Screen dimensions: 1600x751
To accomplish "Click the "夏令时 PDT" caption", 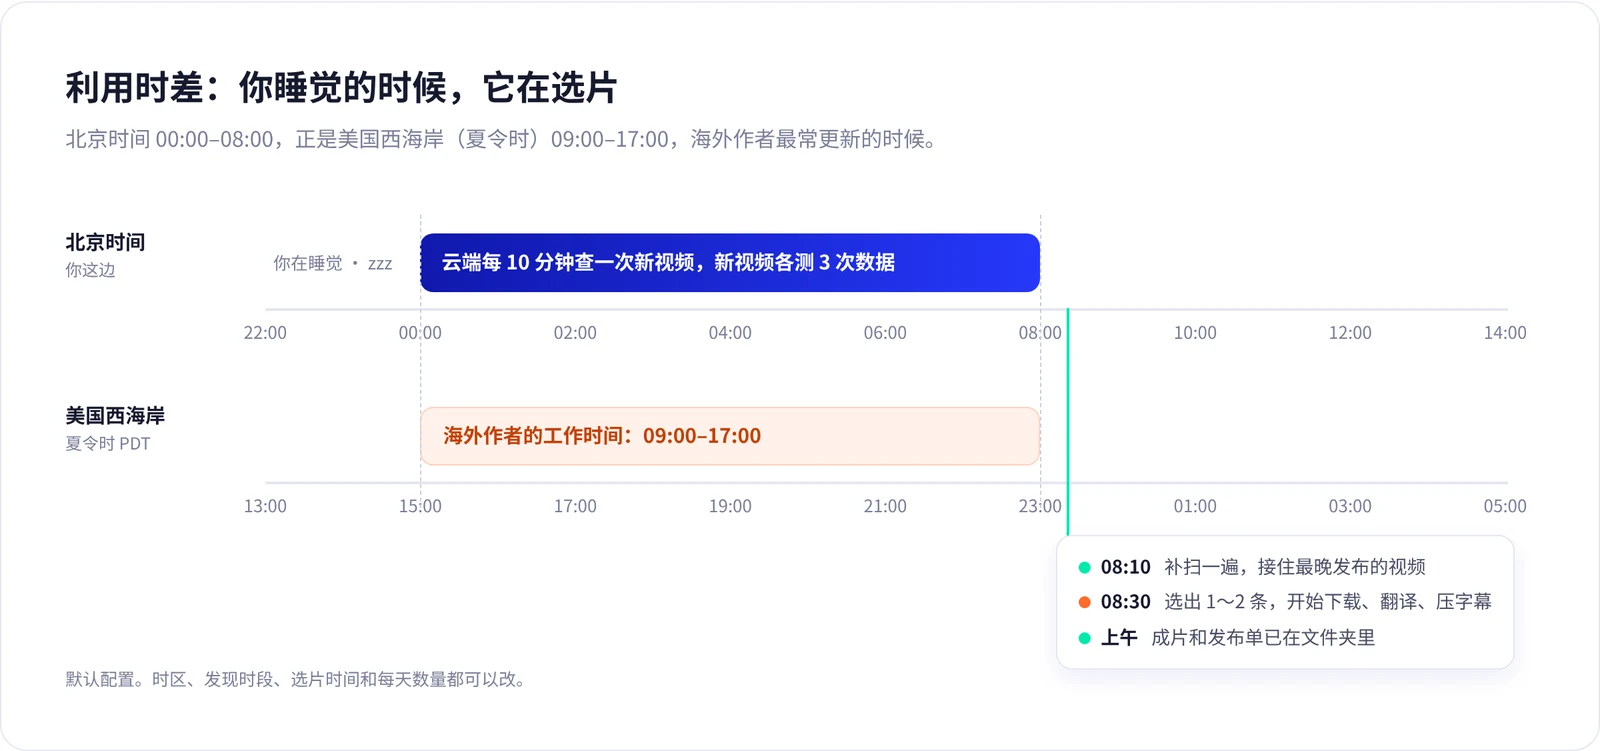I will coord(108,443).
